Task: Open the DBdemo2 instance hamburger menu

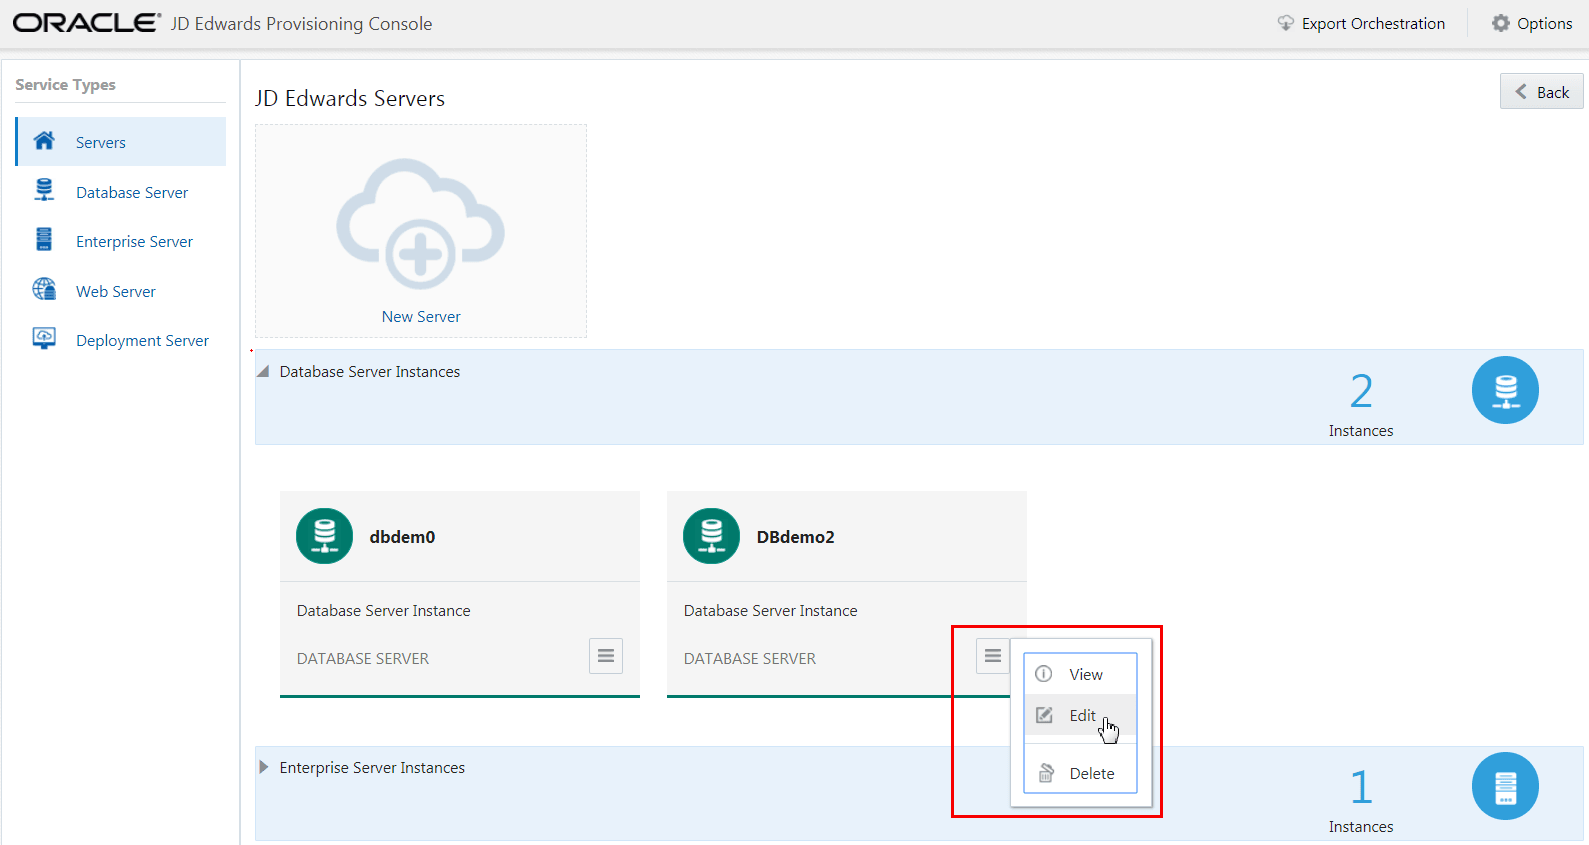Action: point(993,656)
